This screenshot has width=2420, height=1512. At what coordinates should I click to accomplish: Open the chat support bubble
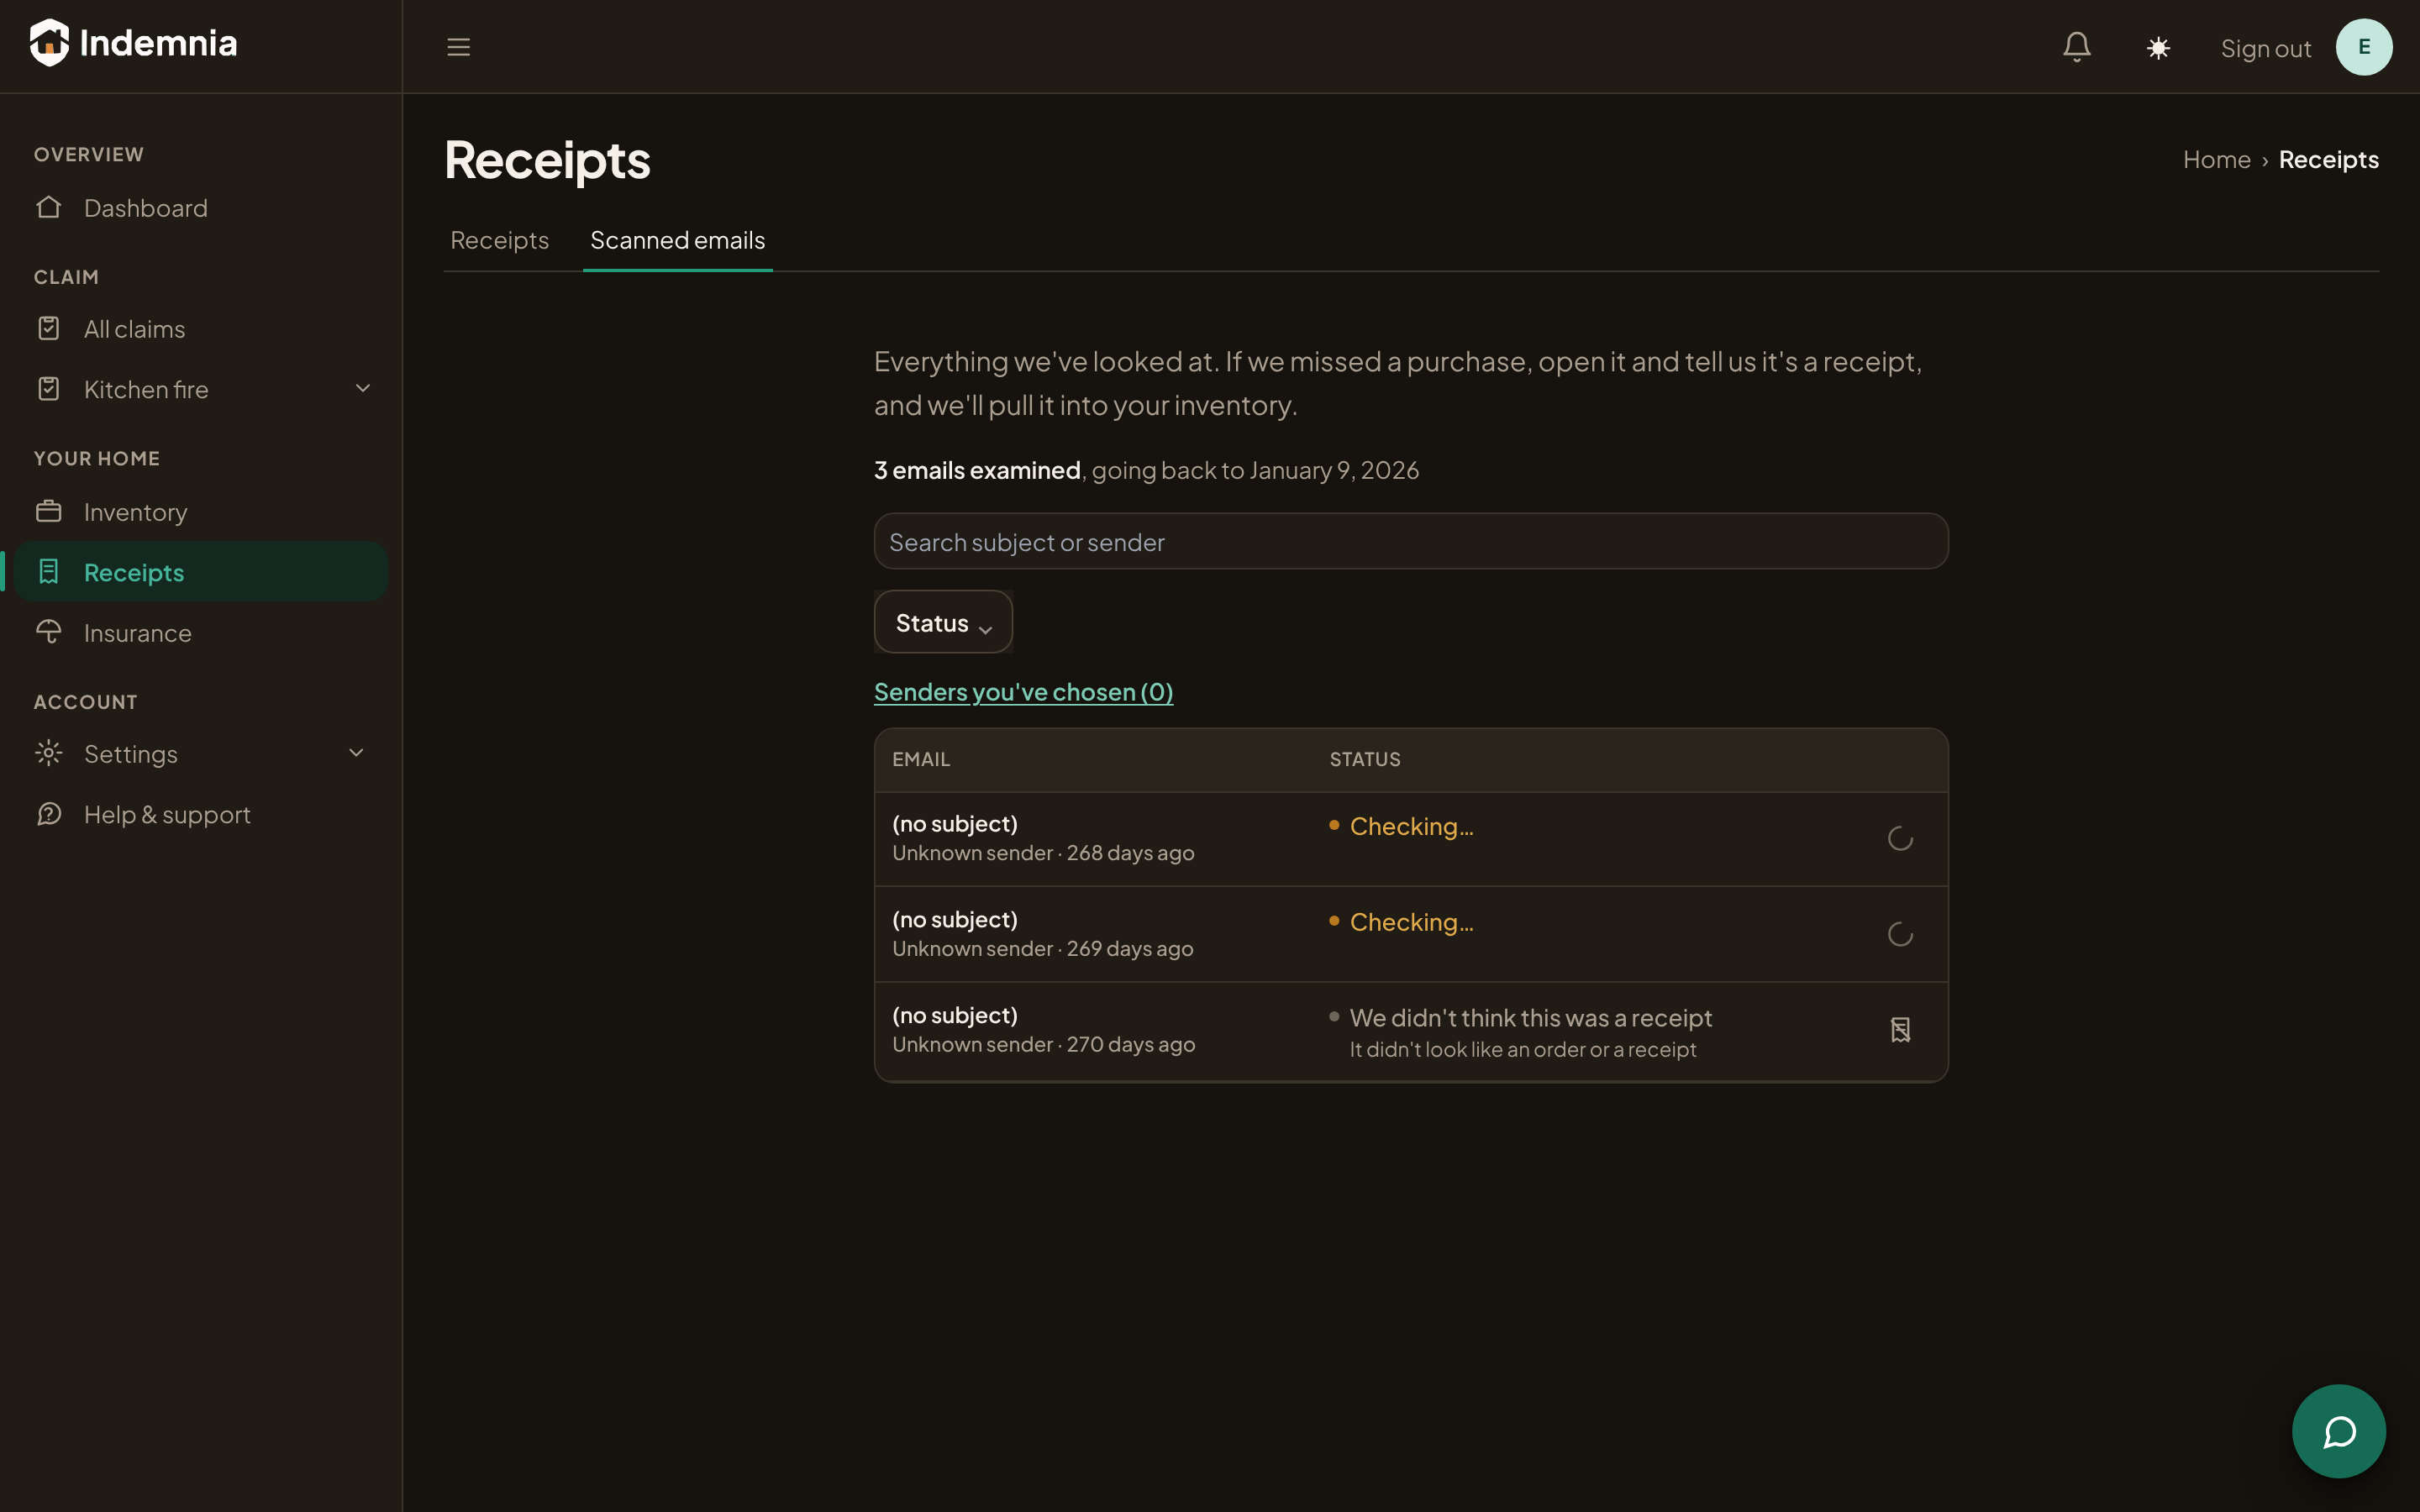pos(2338,1431)
